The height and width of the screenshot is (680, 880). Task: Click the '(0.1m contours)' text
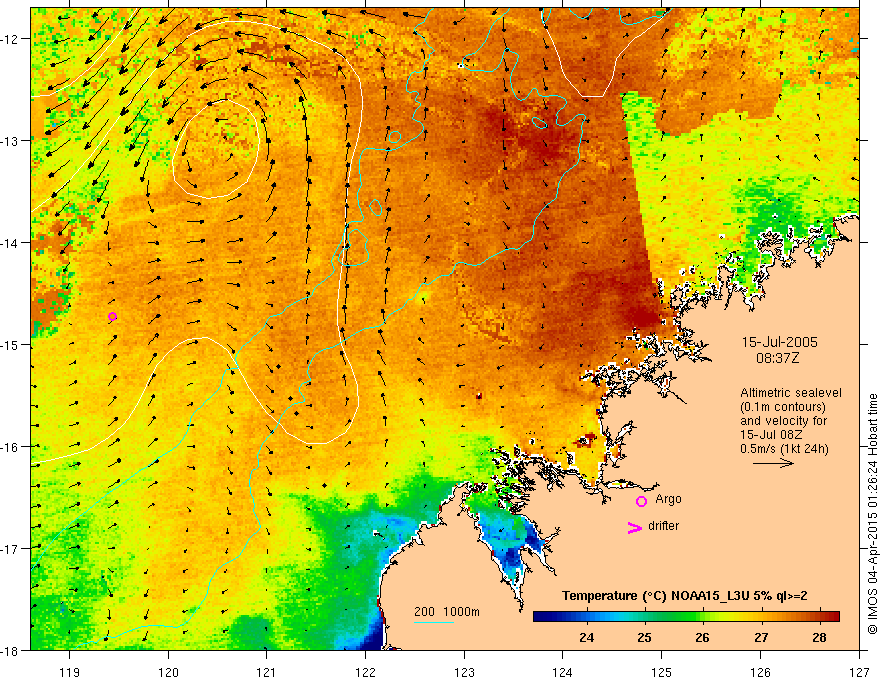pyautogui.click(x=783, y=407)
